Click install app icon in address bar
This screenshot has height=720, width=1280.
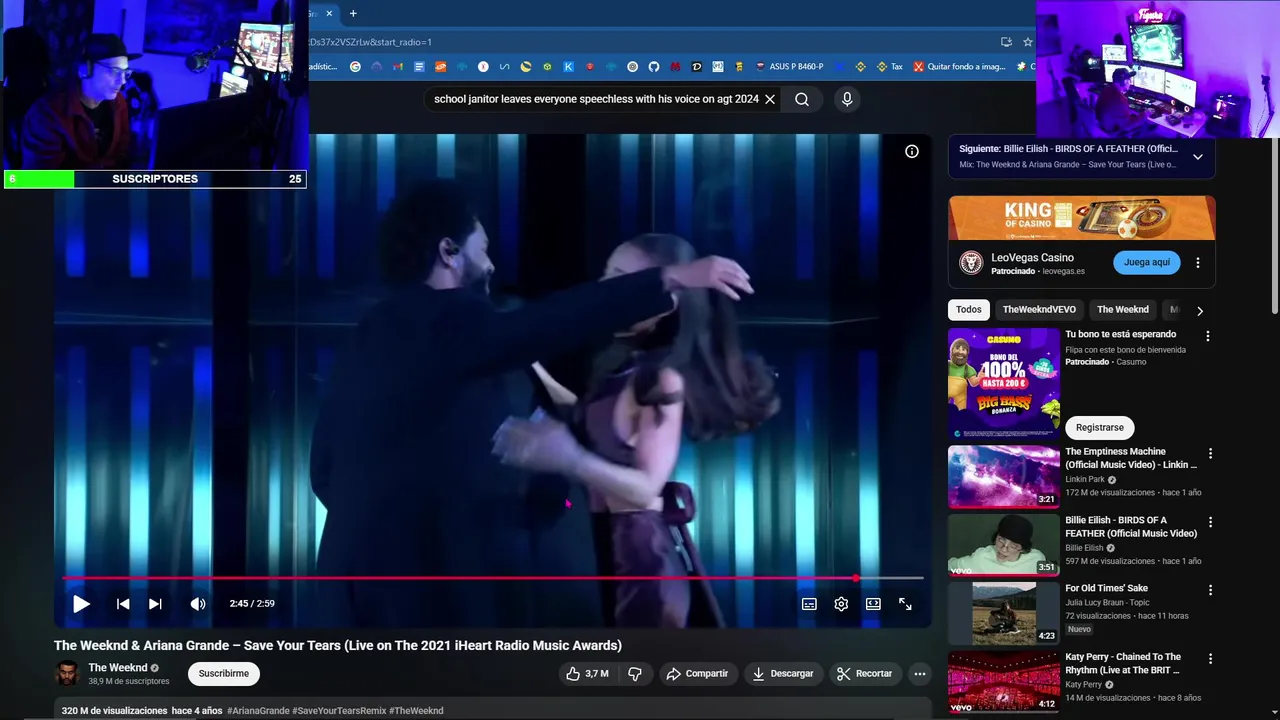(1006, 42)
